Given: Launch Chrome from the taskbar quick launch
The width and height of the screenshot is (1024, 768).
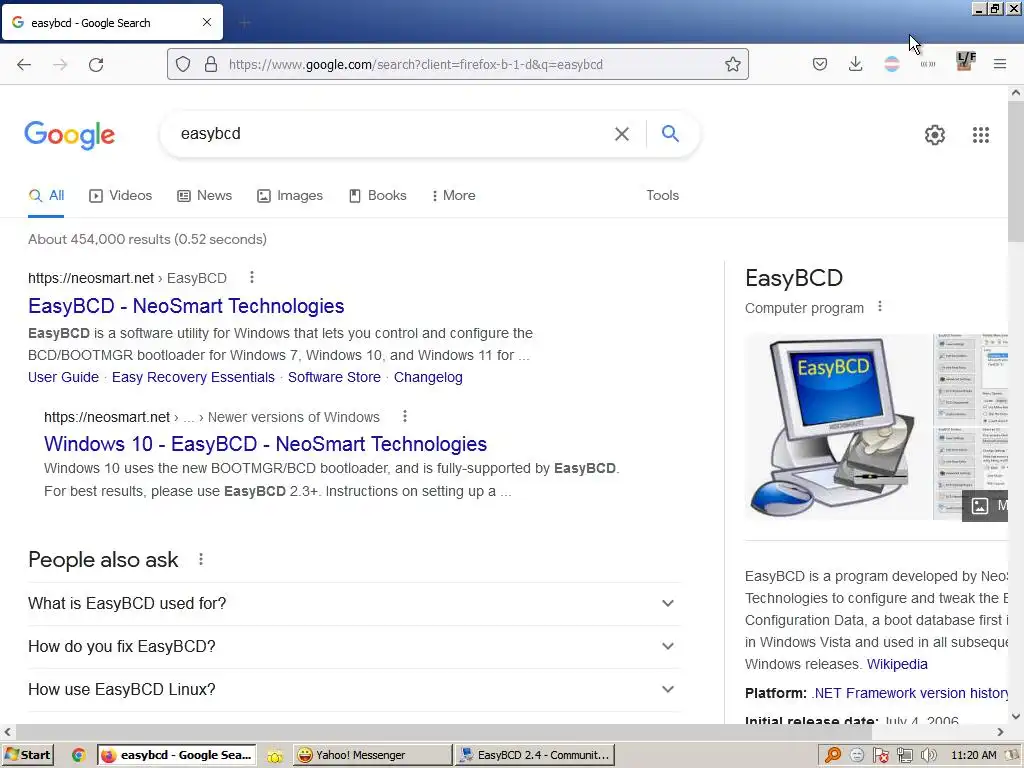Looking at the screenshot, I should (78, 756).
